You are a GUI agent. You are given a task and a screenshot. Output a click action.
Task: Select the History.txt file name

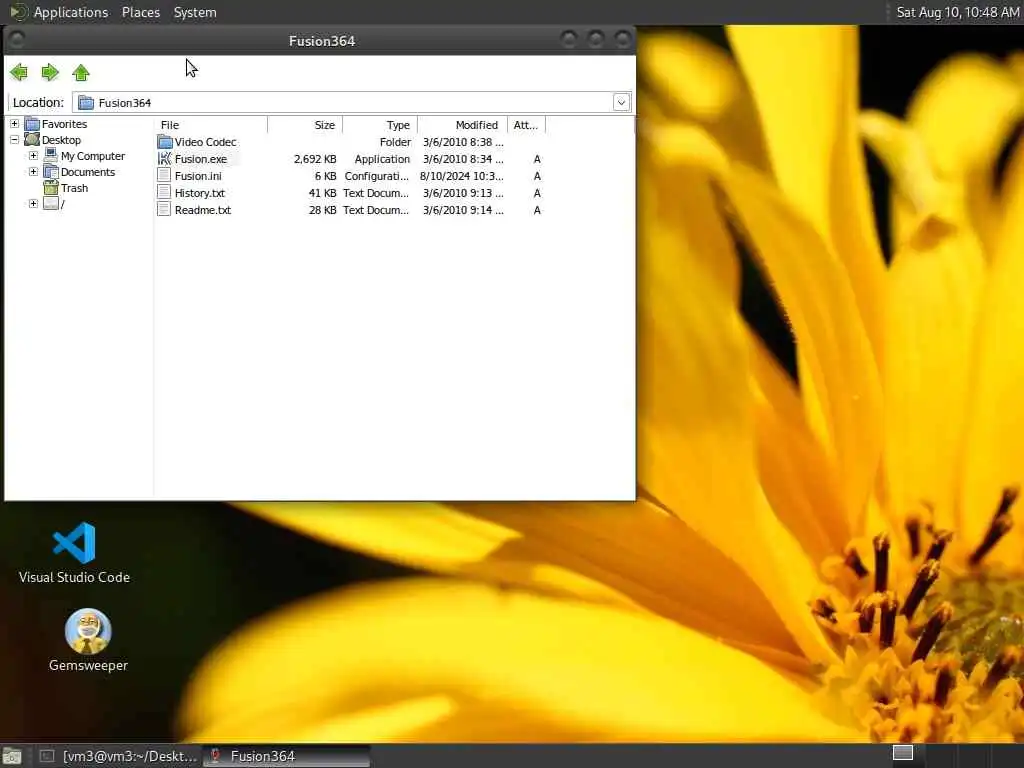tap(199, 193)
